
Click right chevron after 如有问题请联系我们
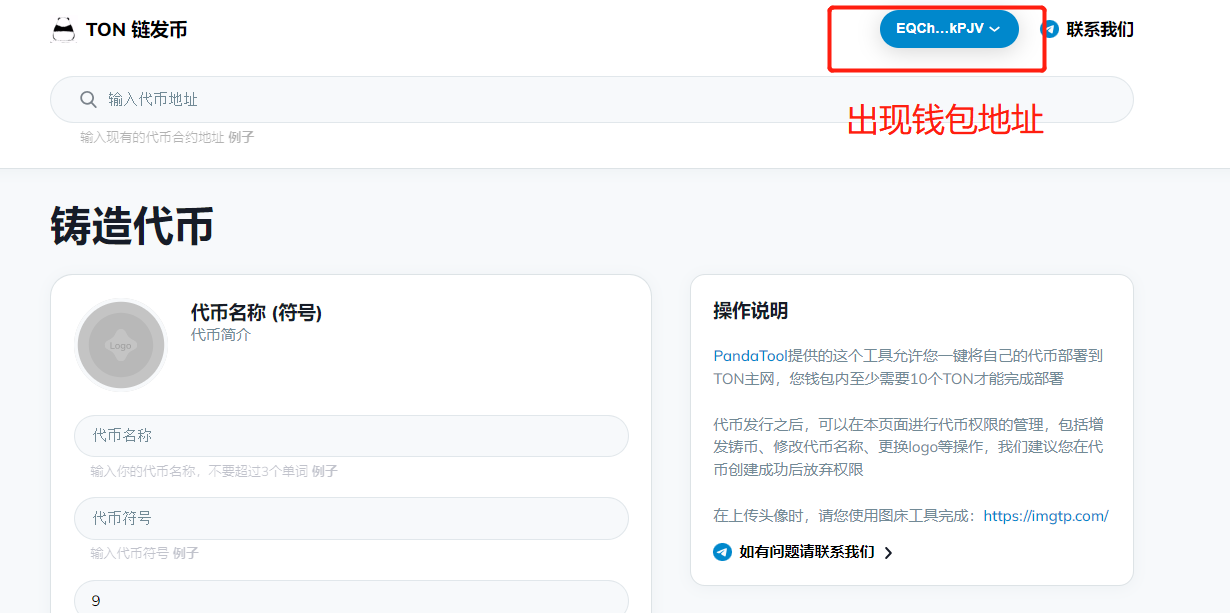point(888,553)
